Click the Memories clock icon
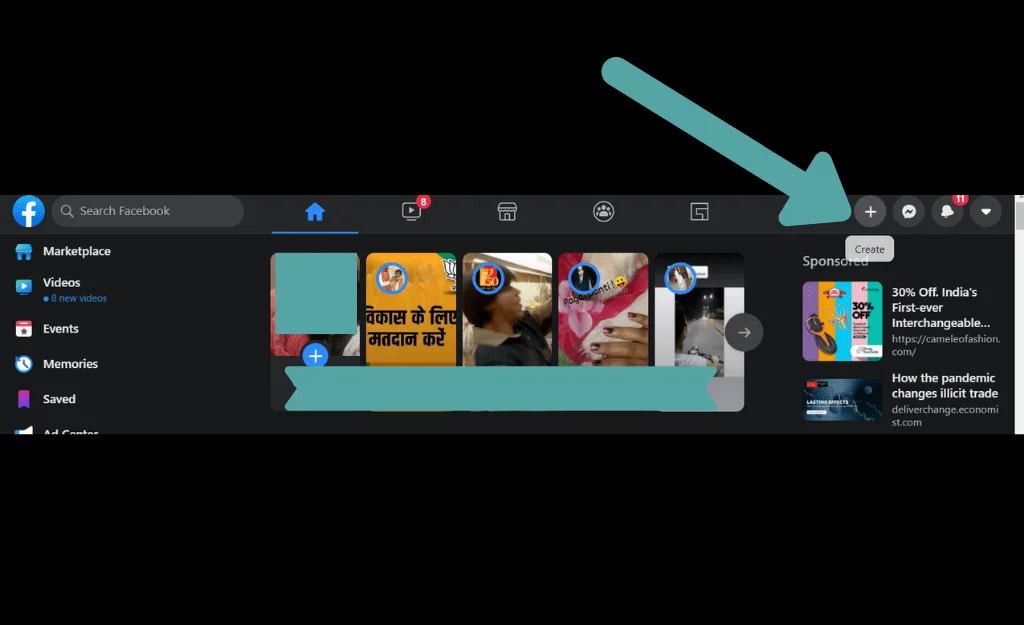Image resolution: width=1024 pixels, height=625 pixels. click(x=24, y=364)
